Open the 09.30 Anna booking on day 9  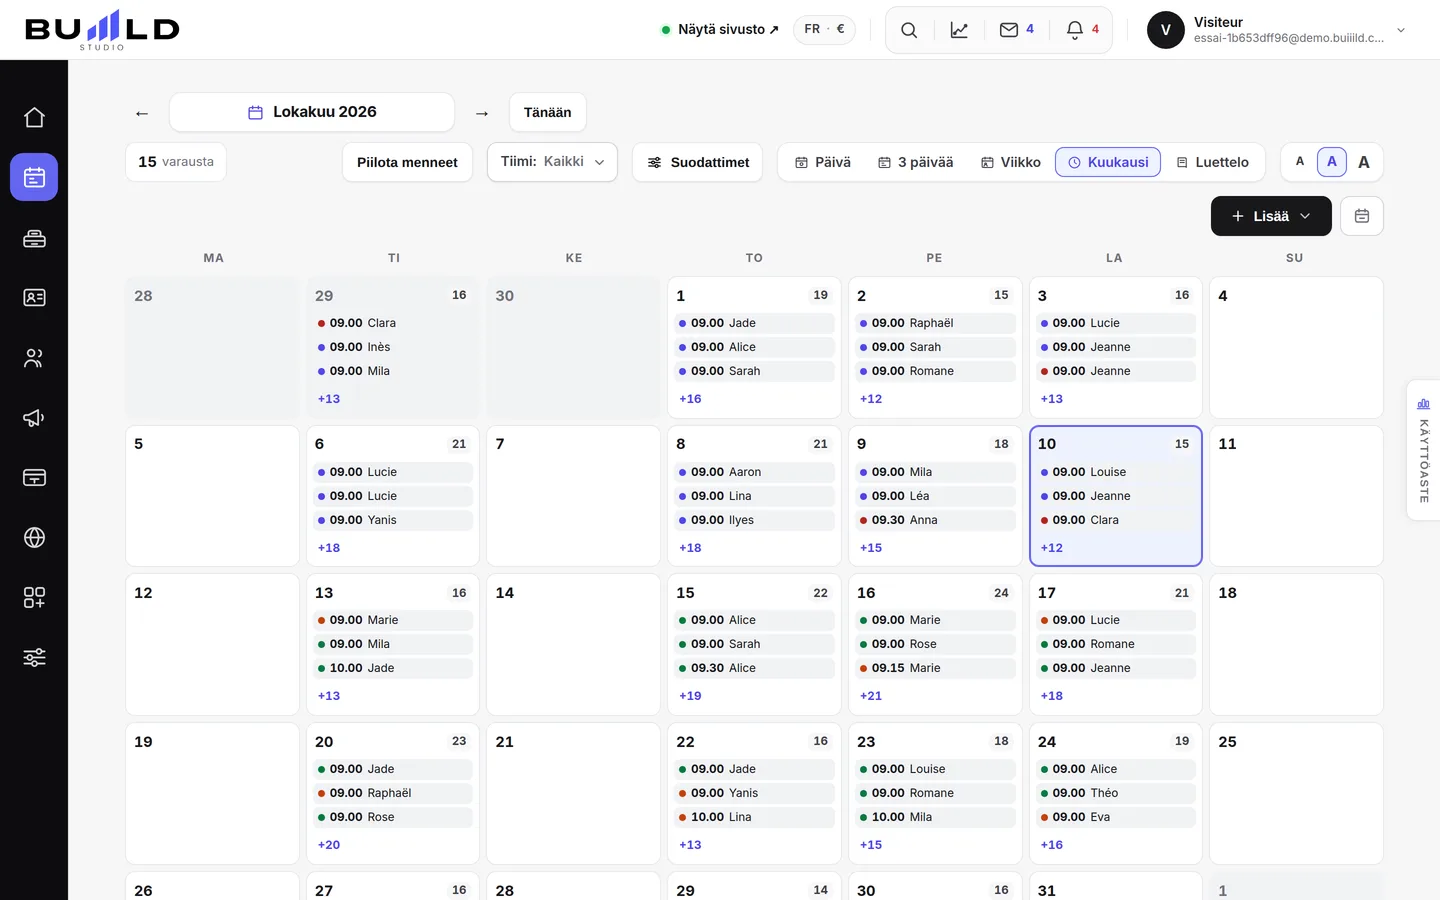point(935,520)
